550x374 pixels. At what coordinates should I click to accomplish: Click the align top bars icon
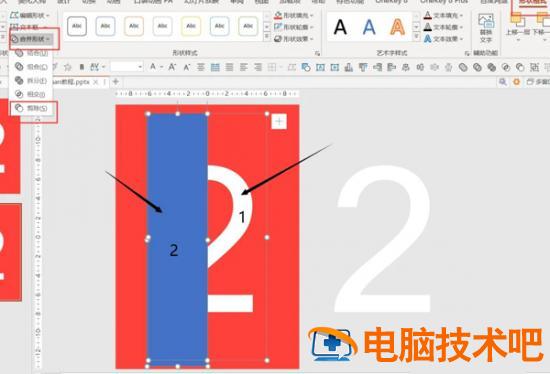tap(363, 67)
